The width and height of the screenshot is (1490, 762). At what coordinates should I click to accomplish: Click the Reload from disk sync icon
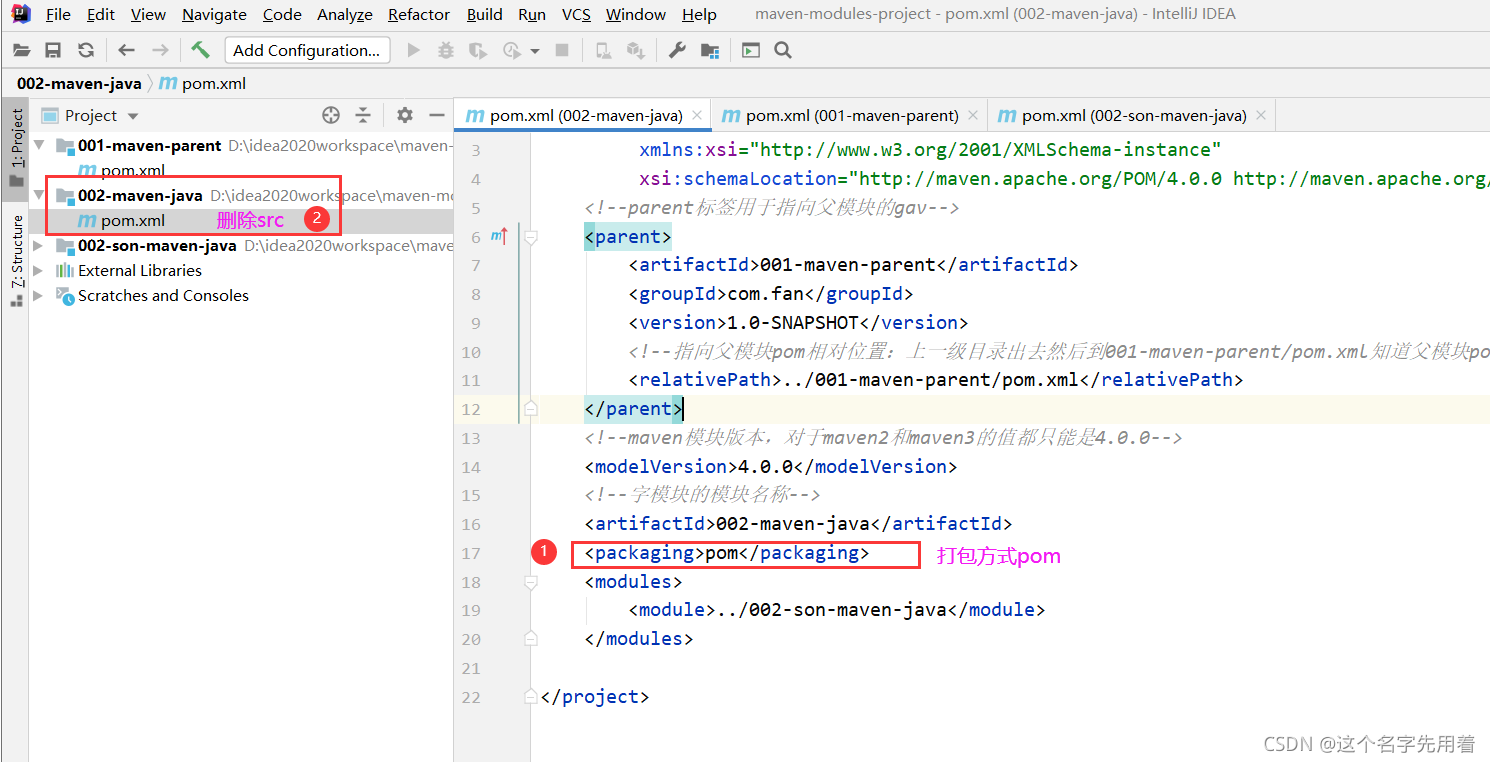86,50
